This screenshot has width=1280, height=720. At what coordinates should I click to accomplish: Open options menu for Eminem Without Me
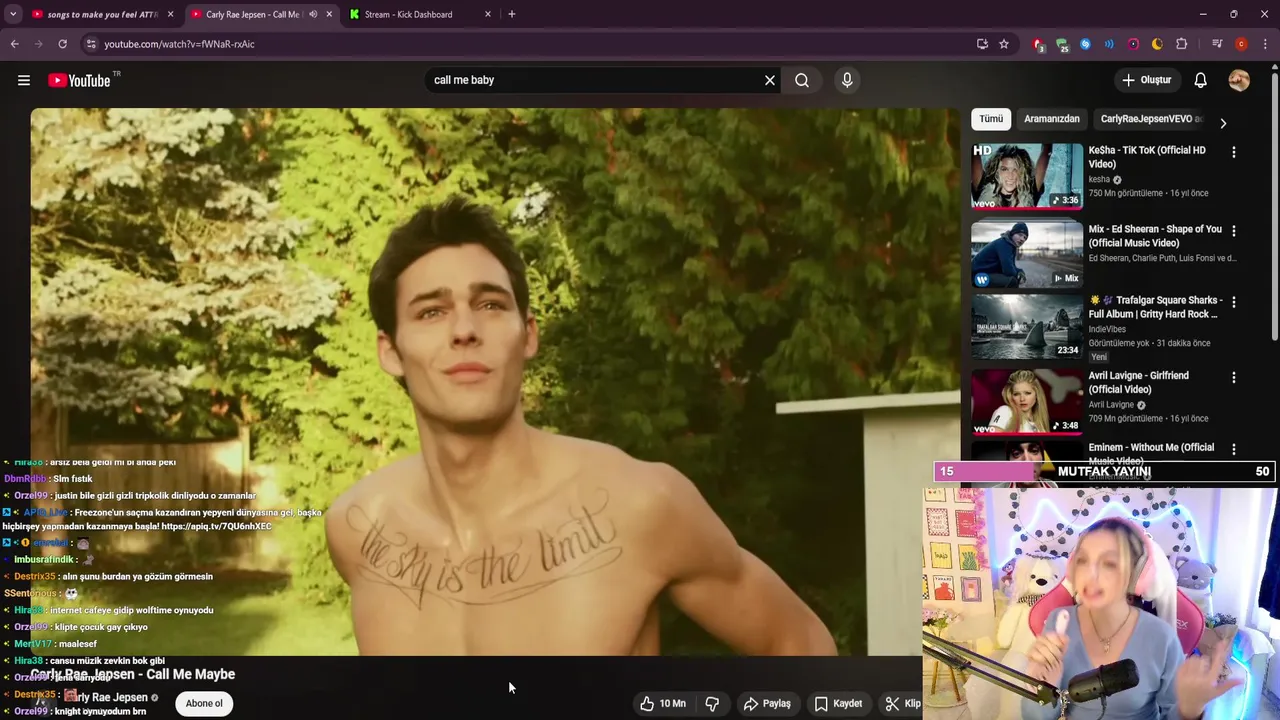1233,449
